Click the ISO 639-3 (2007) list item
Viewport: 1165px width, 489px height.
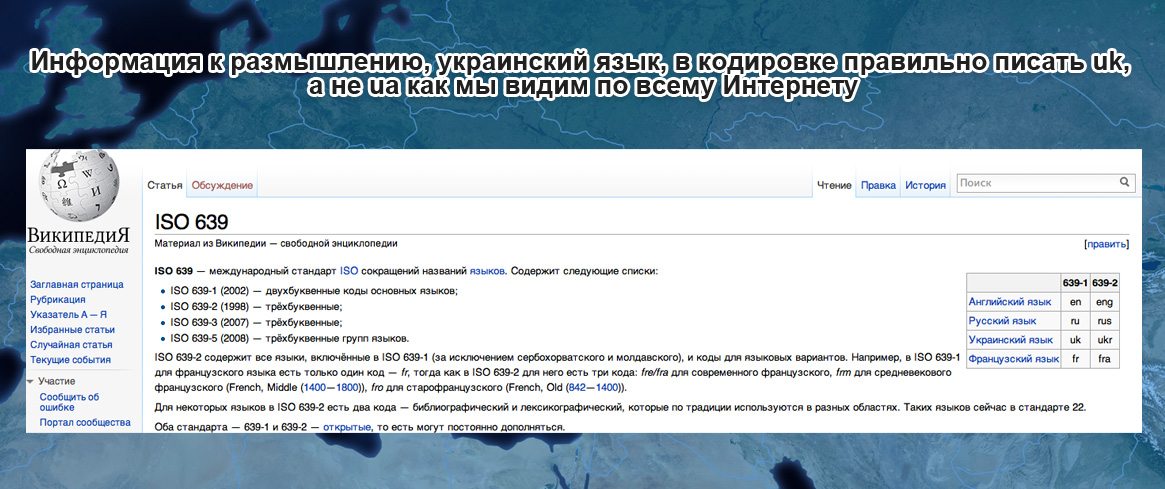[256, 323]
